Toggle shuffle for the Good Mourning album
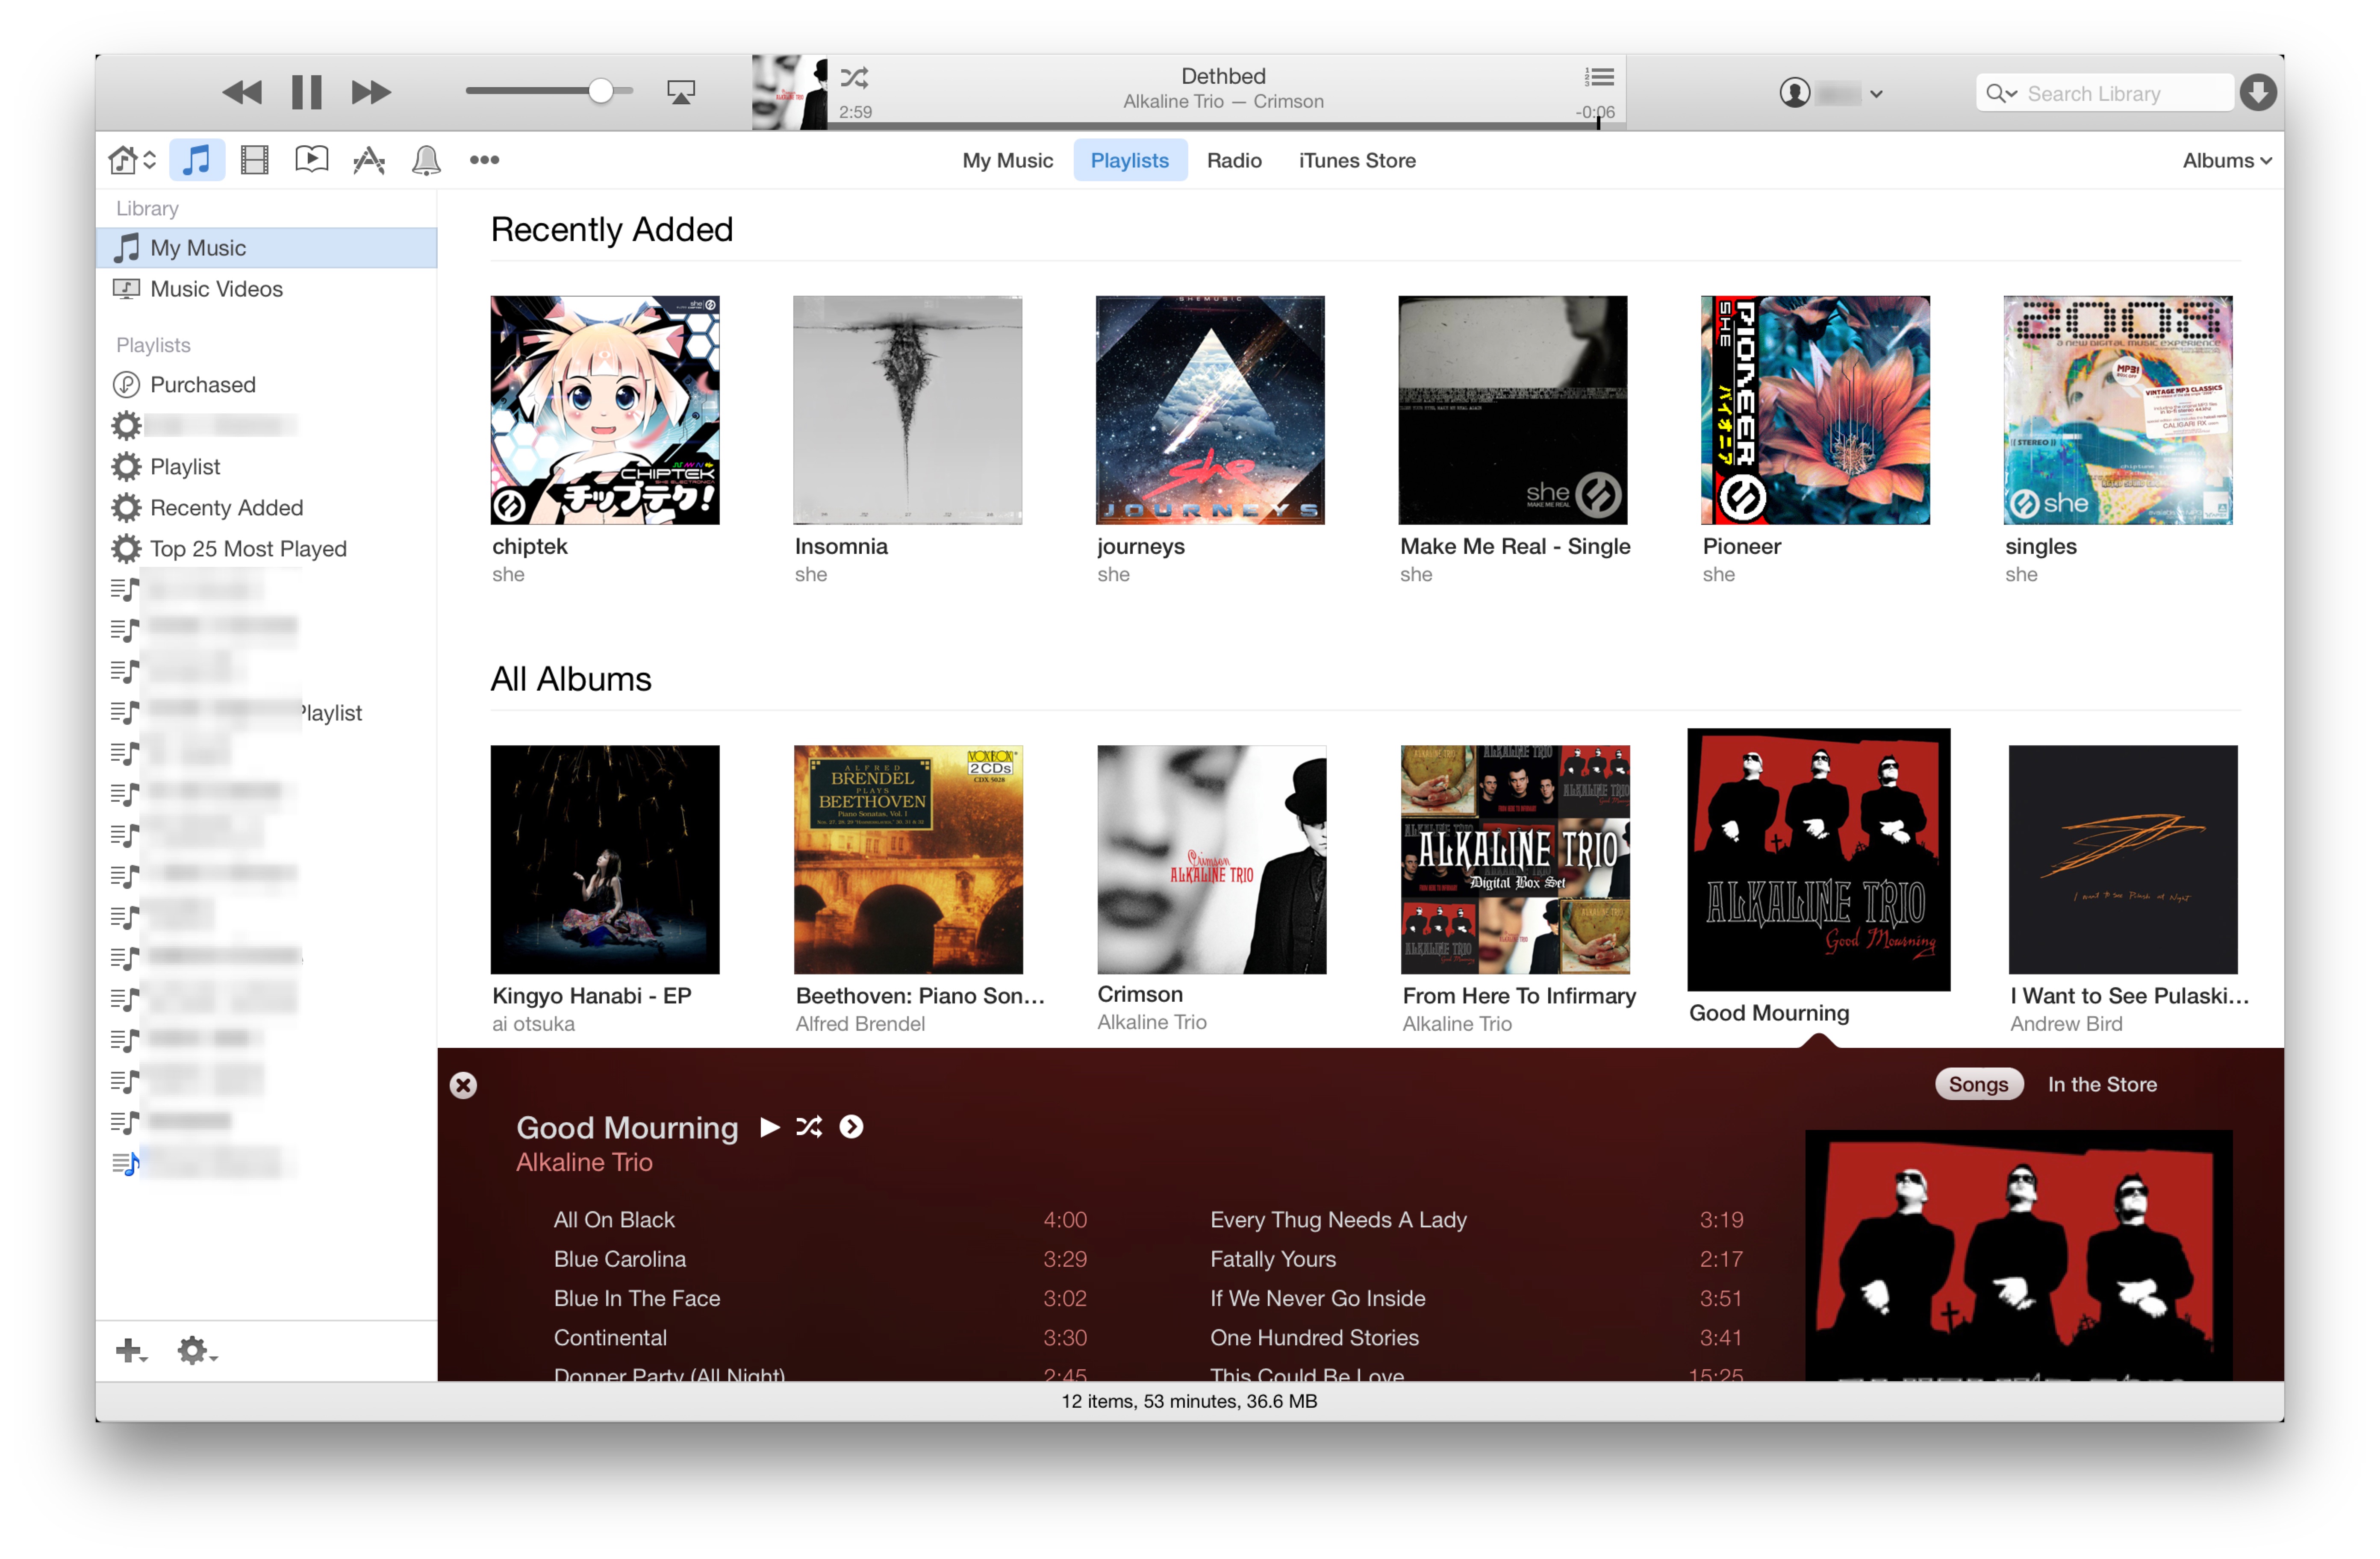Screen dimensions: 2380x1559 (x=809, y=1127)
